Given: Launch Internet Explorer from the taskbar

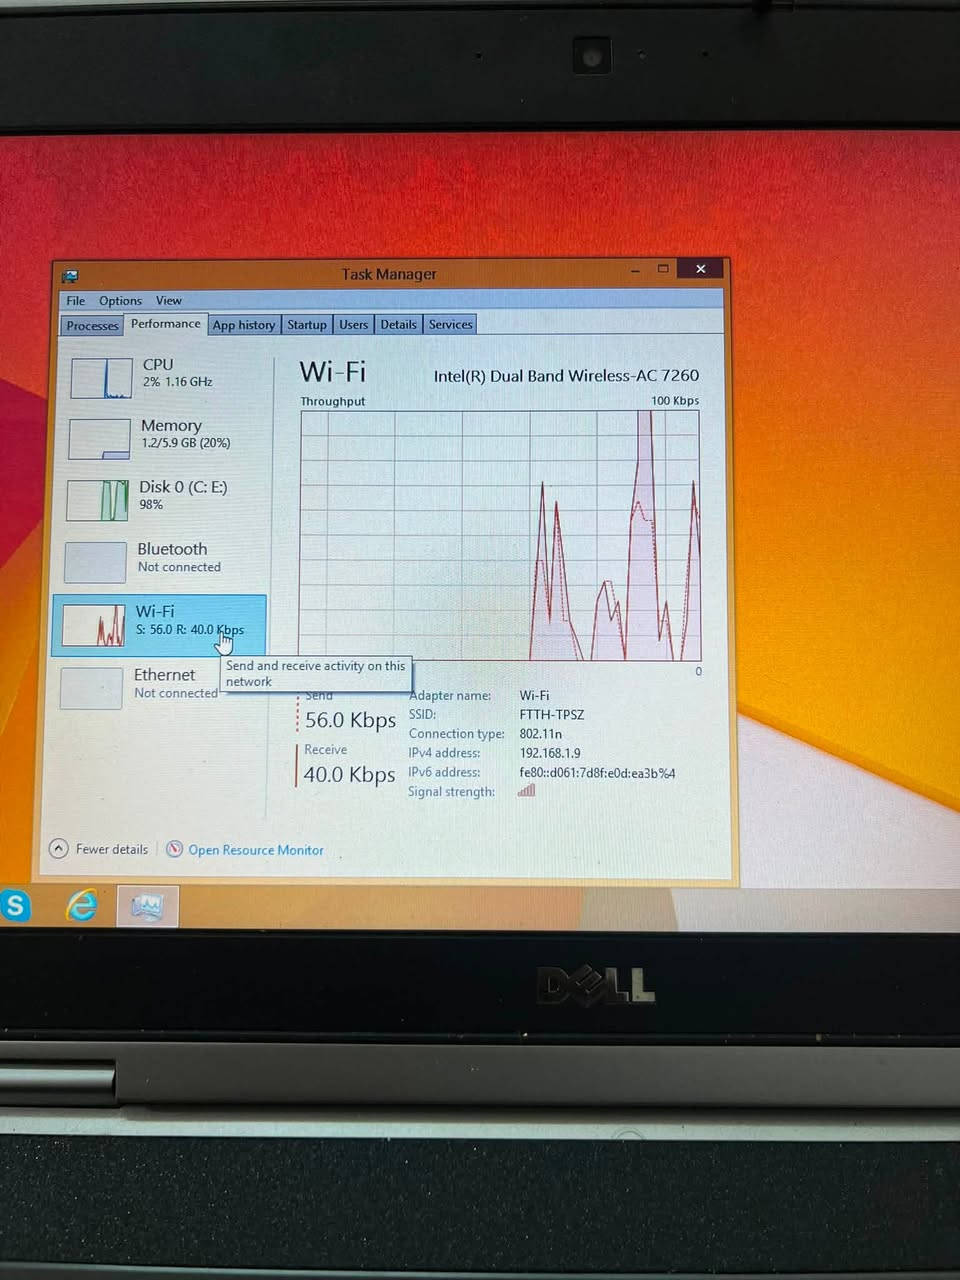Looking at the screenshot, I should [x=81, y=906].
